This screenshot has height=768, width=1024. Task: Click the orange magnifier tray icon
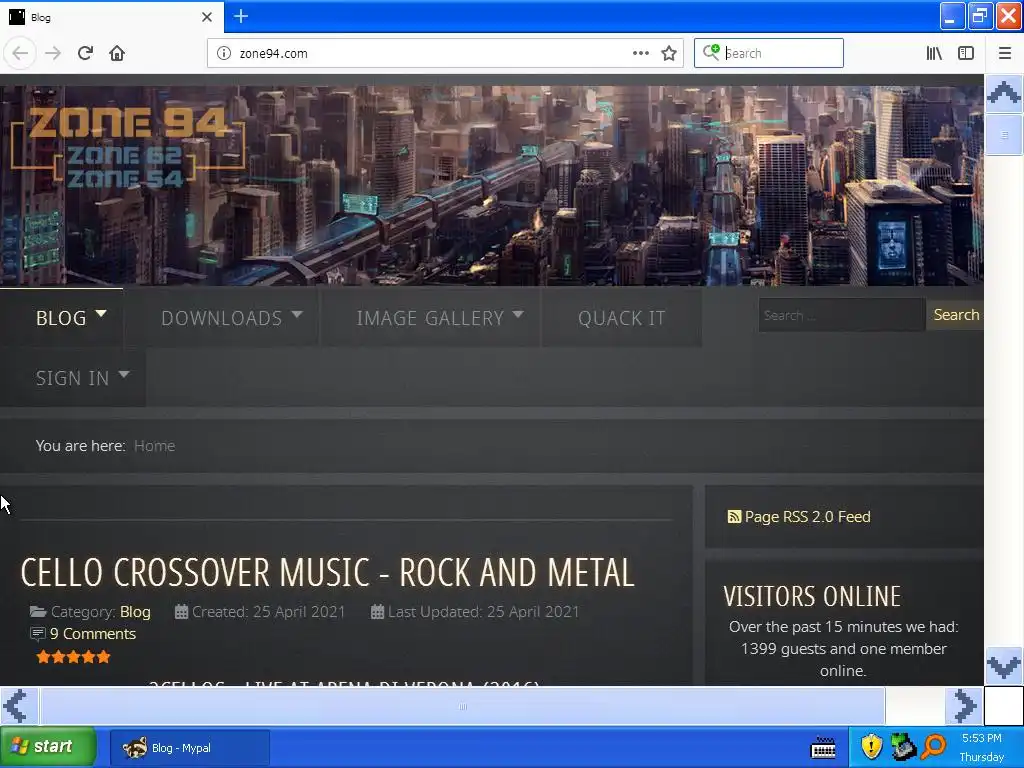(x=934, y=747)
